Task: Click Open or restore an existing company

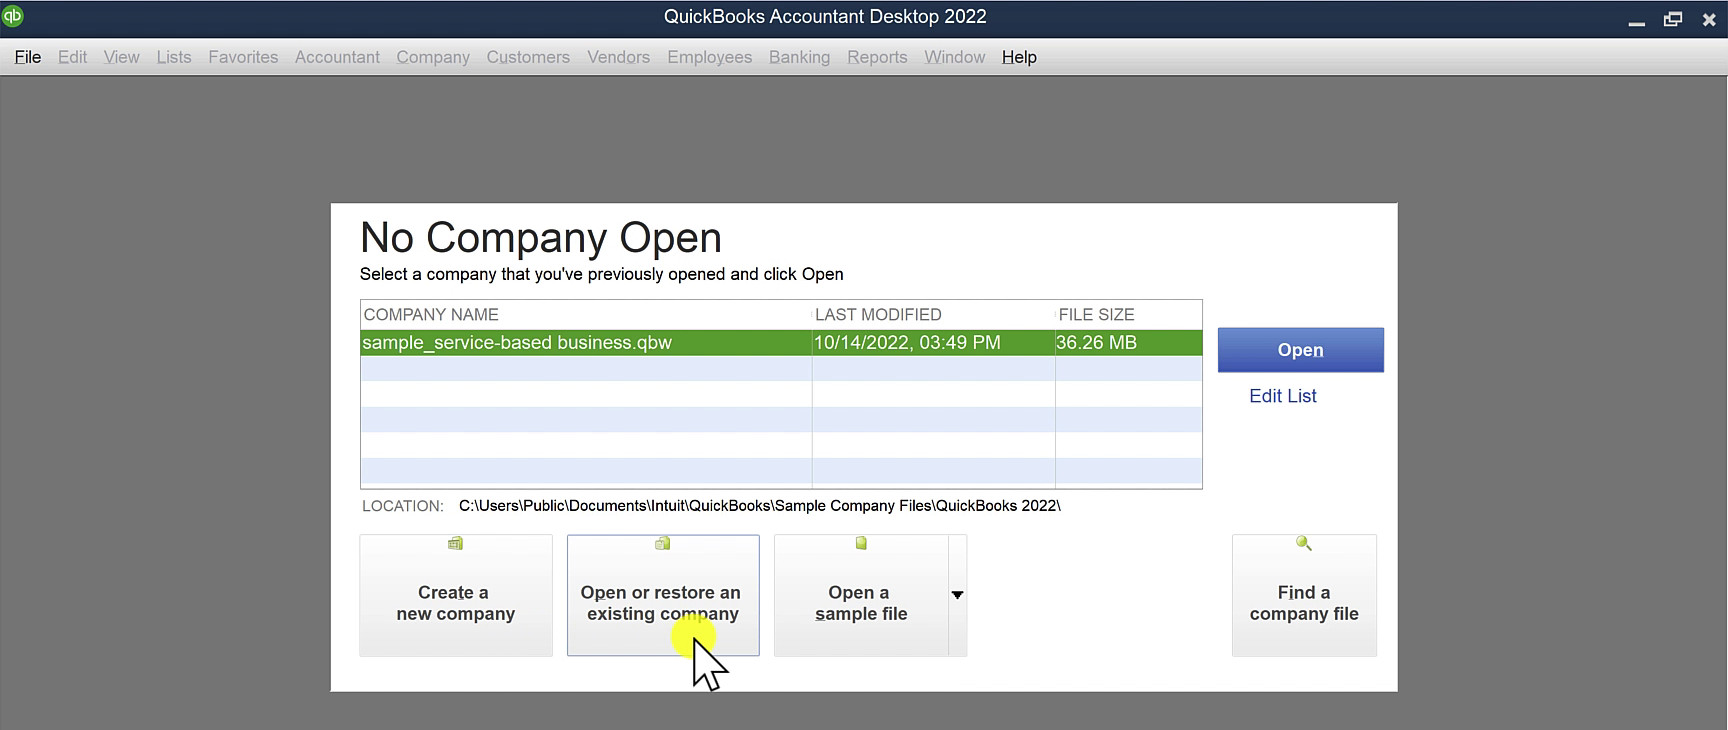Action: coord(663,595)
